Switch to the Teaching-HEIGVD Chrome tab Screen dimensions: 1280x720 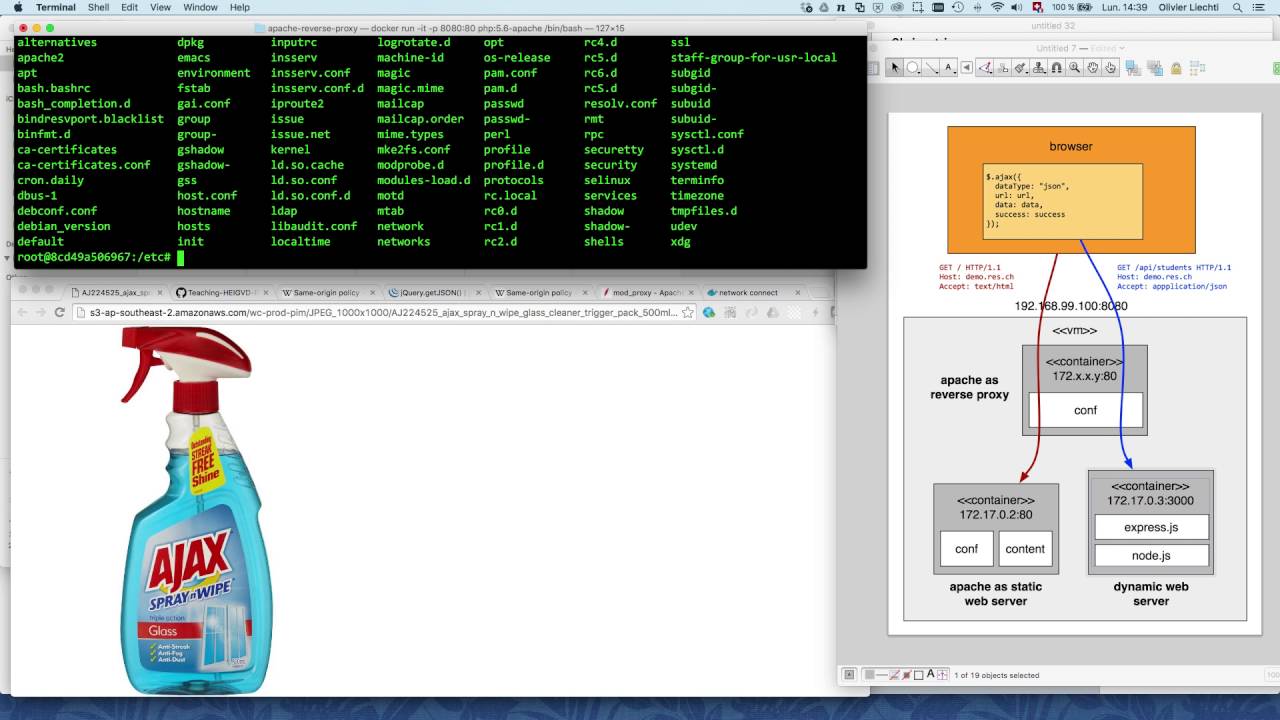coord(222,292)
